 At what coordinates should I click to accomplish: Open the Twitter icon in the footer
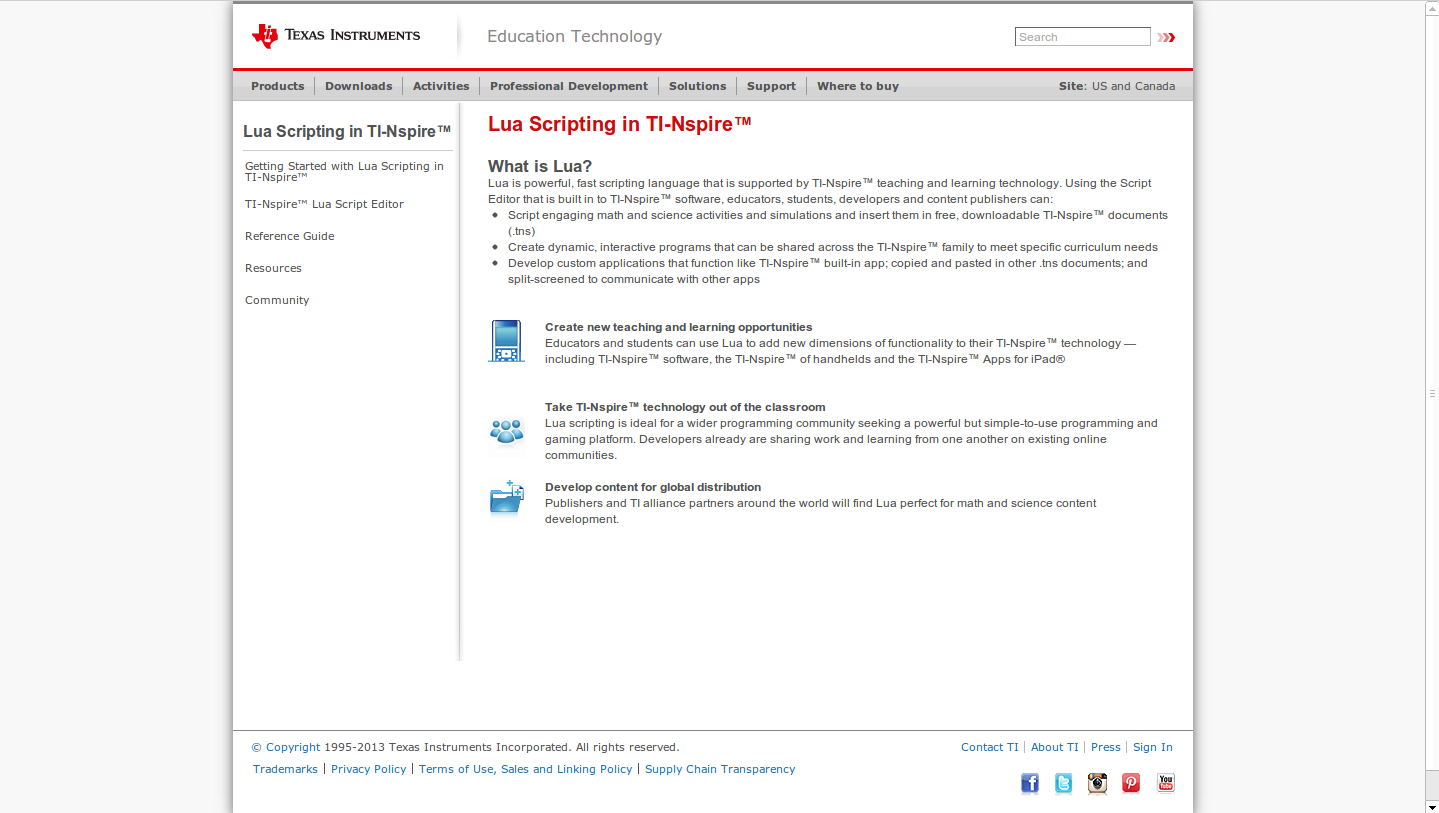point(1064,783)
